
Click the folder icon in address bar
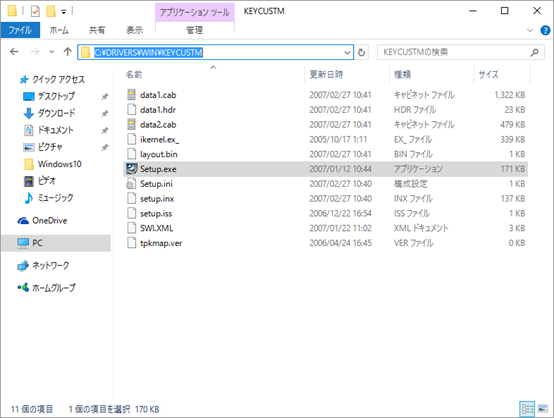click(85, 53)
